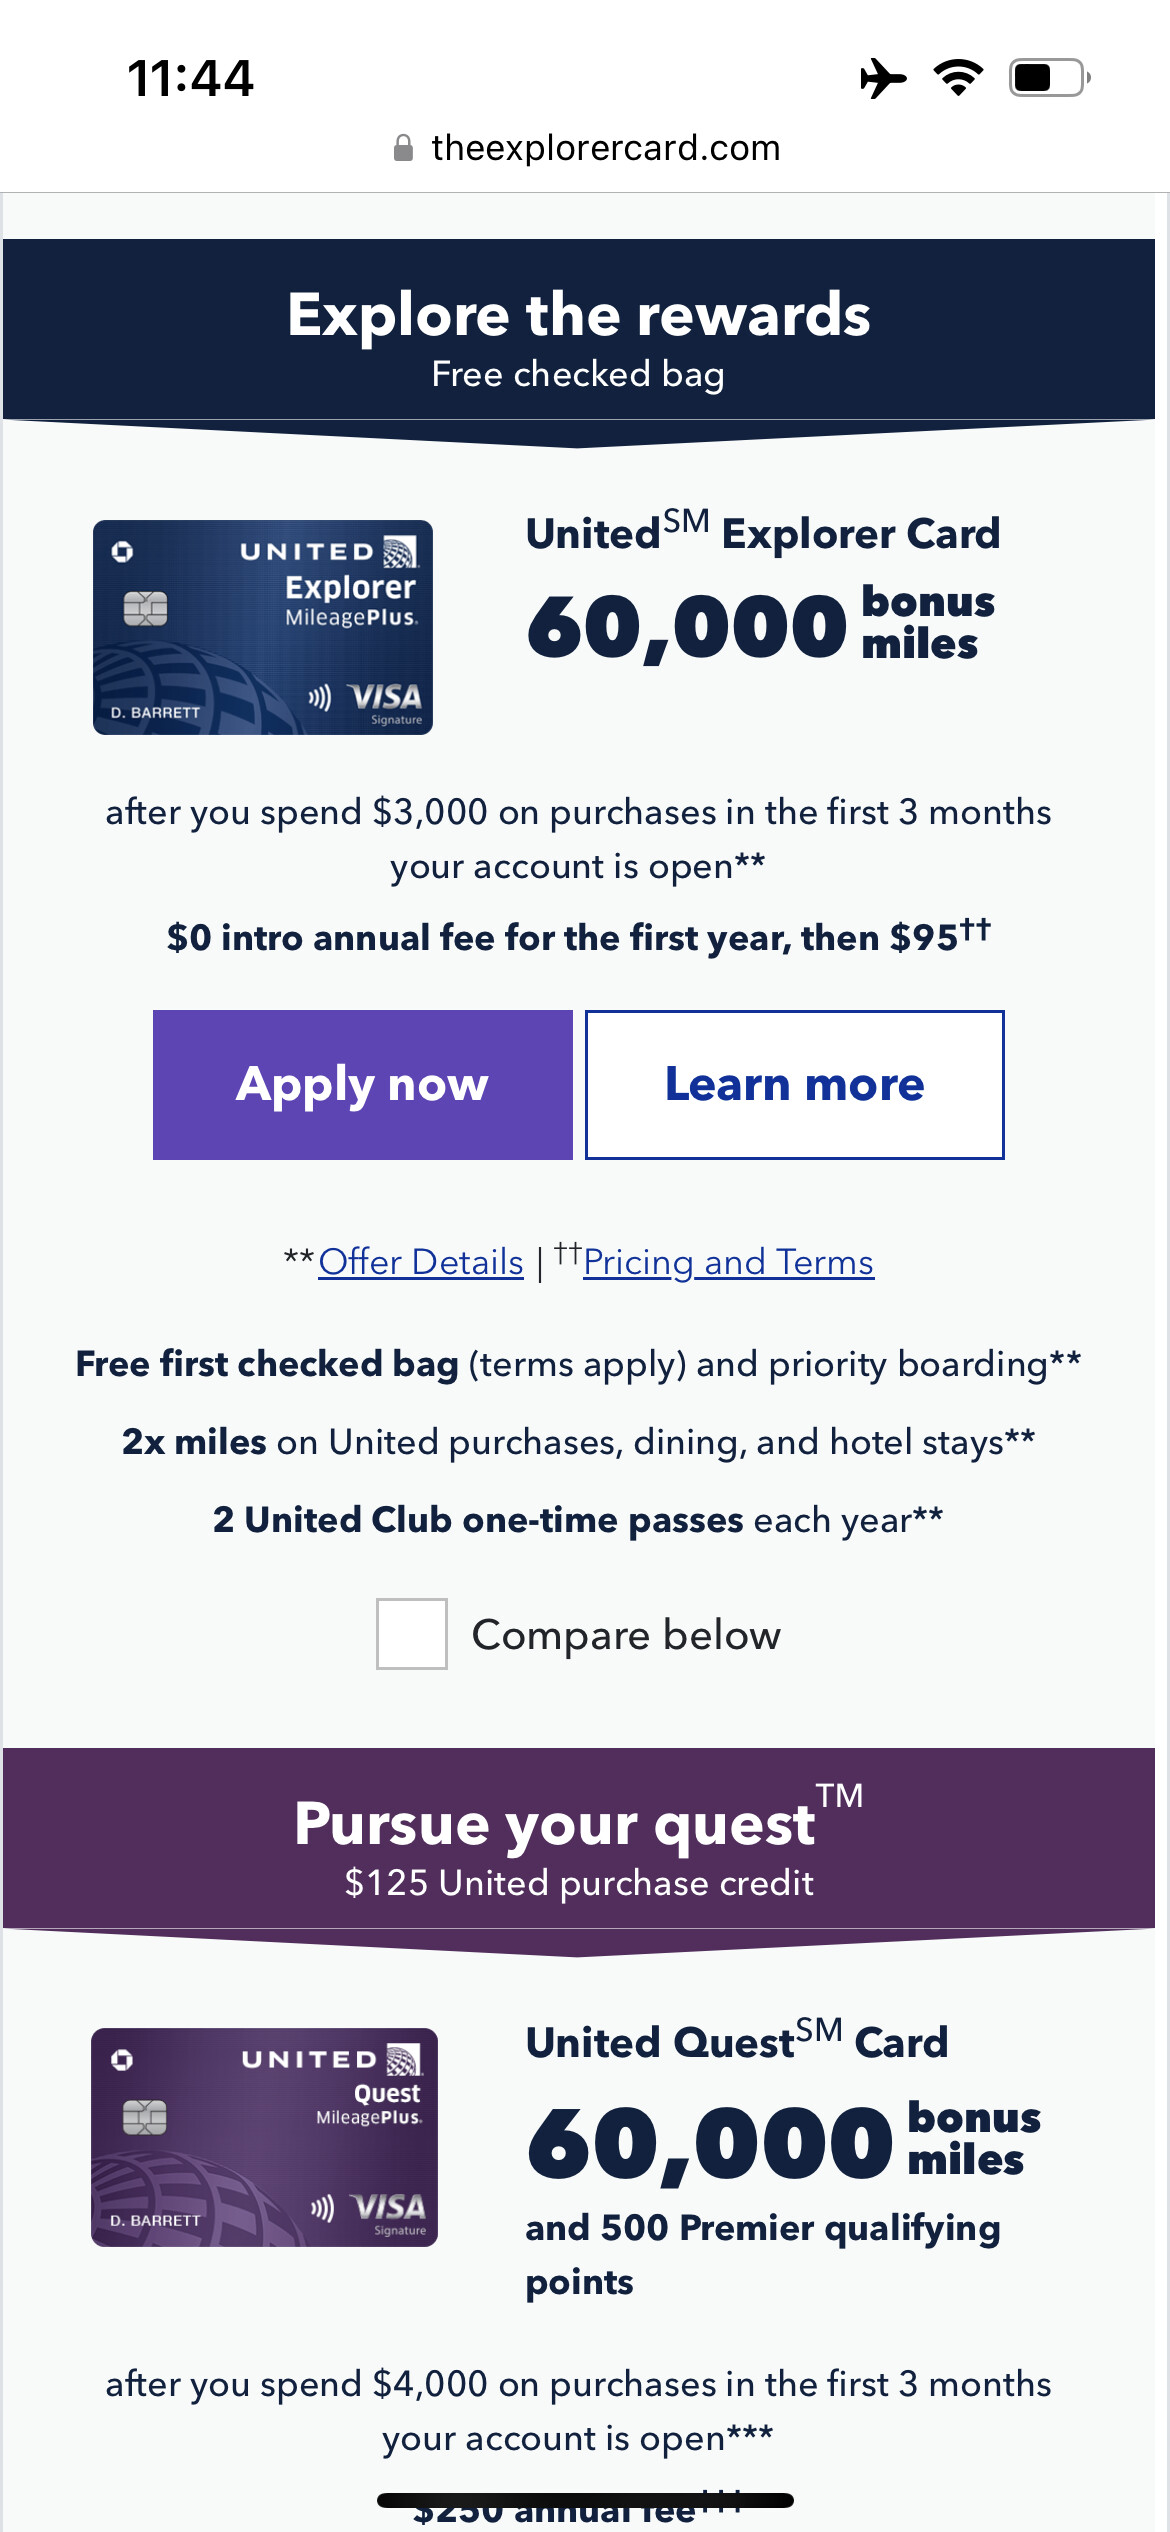Tap the United Explorer Card title
The height and width of the screenshot is (2532, 1170).
763,533
